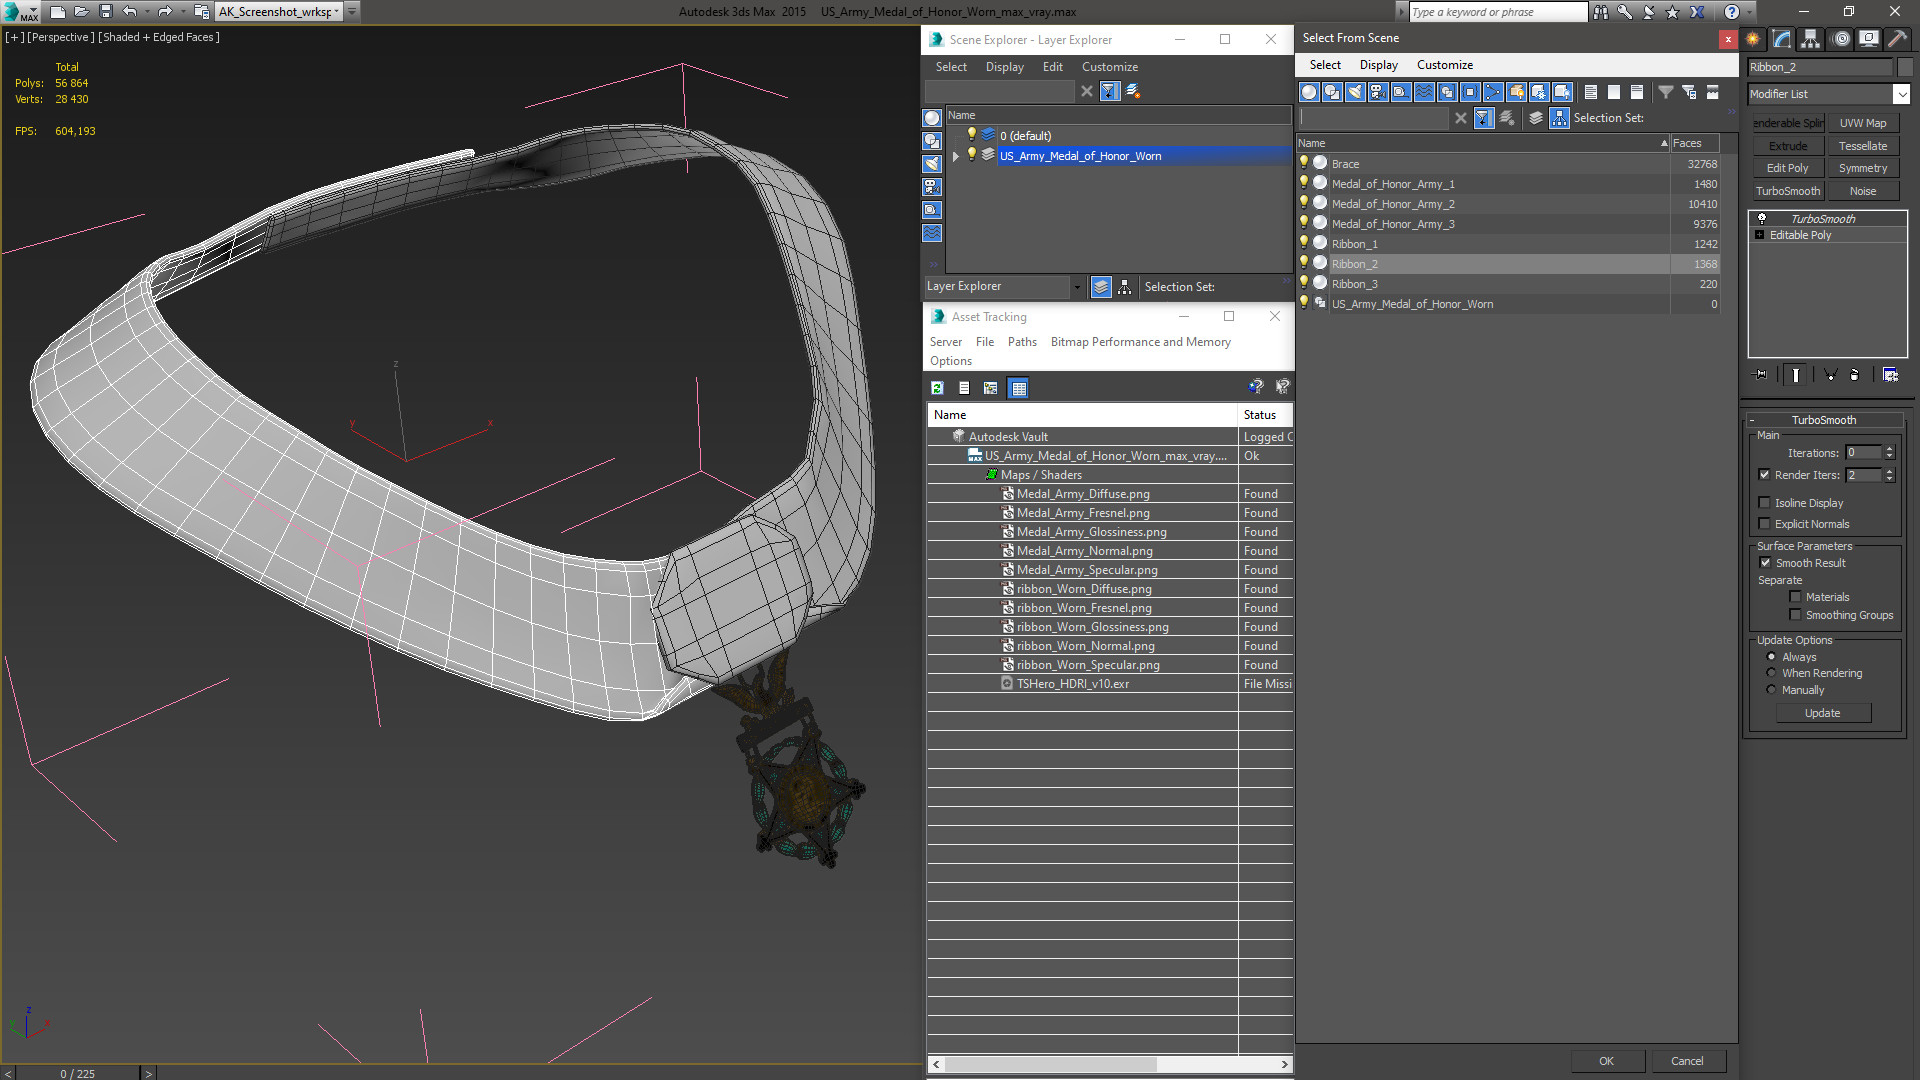Image resolution: width=1920 pixels, height=1080 pixels.
Task: Open the Display command panel tab
Action: [x=1869, y=39]
